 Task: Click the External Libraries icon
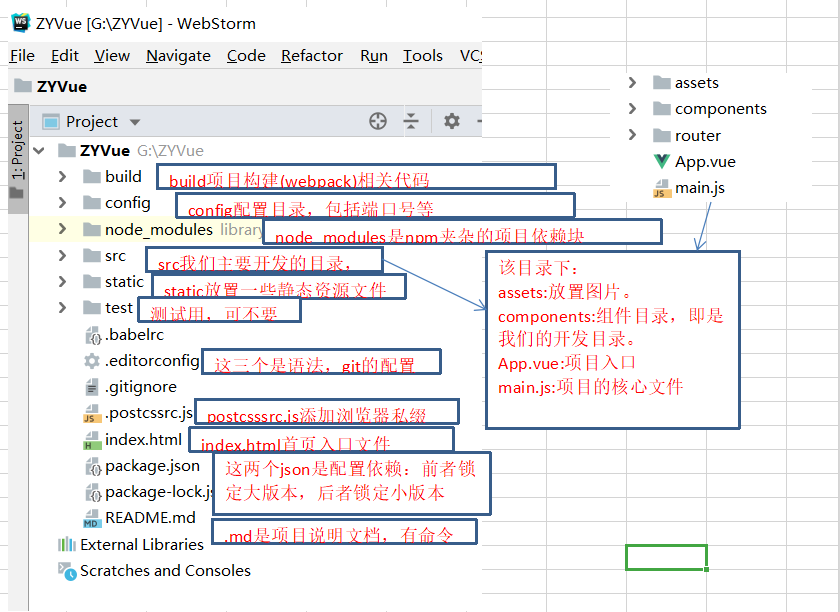pos(67,544)
